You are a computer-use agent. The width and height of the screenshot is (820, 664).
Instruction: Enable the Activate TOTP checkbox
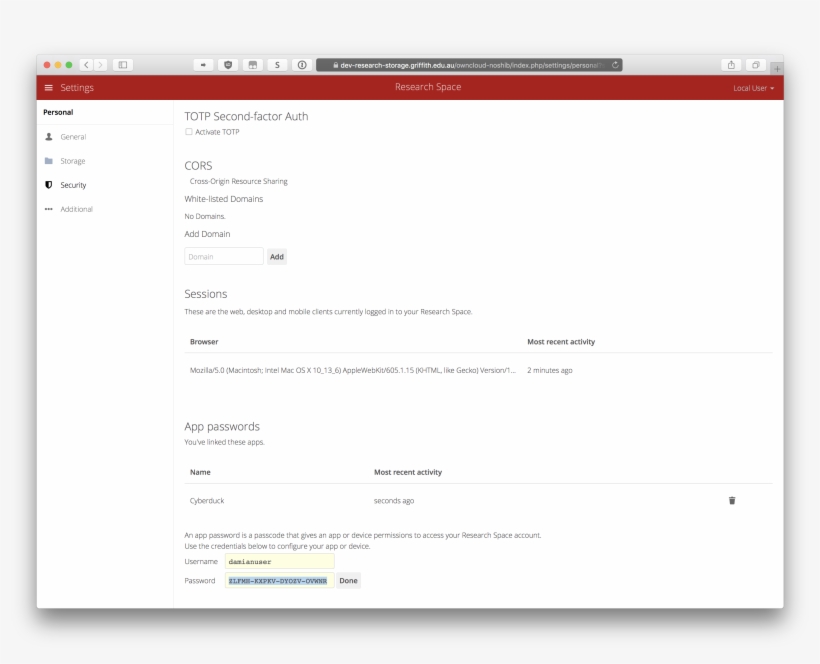tap(187, 131)
